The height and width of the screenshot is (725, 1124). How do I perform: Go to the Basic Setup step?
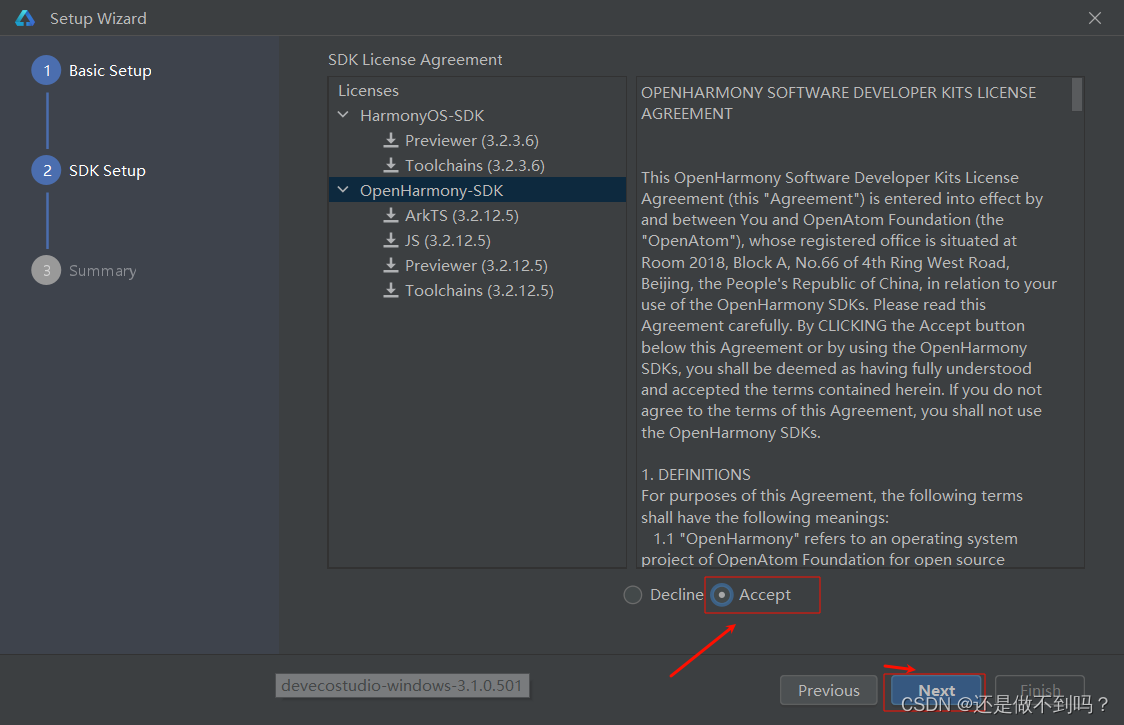[110, 70]
